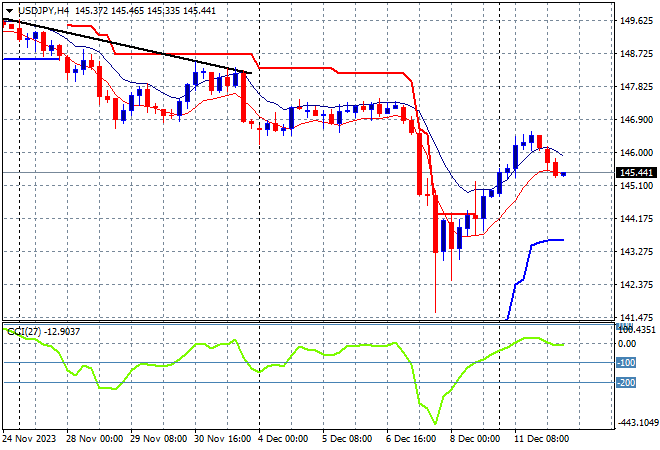
Task: Click the 143.275 price axis label
Action: [x=636, y=252]
